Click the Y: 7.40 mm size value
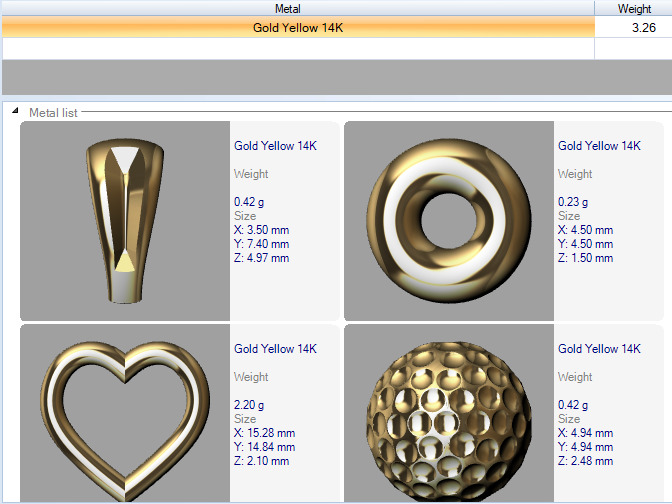 point(261,244)
